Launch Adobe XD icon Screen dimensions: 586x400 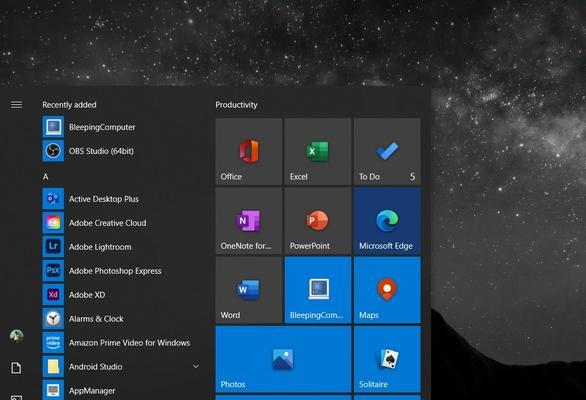pyautogui.click(x=53, y=294)
